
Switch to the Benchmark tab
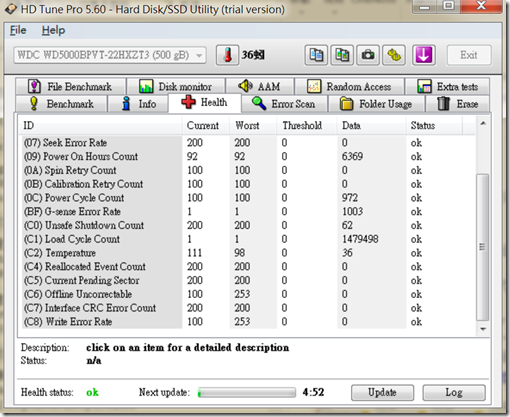tap(61, 104)
